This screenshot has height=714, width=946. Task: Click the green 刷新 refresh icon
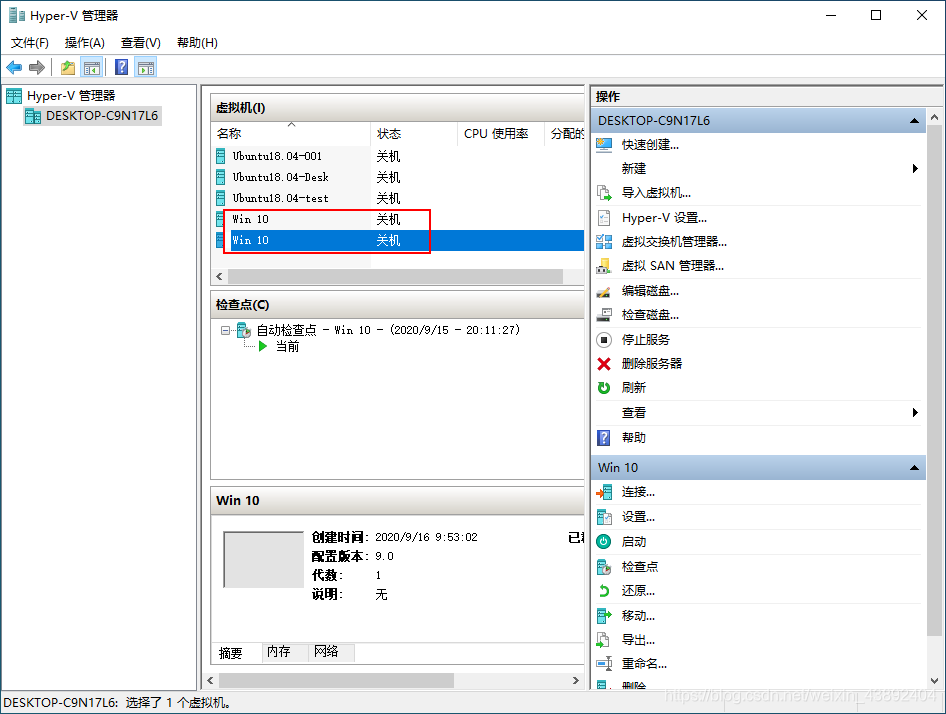(x=604, y=387)
